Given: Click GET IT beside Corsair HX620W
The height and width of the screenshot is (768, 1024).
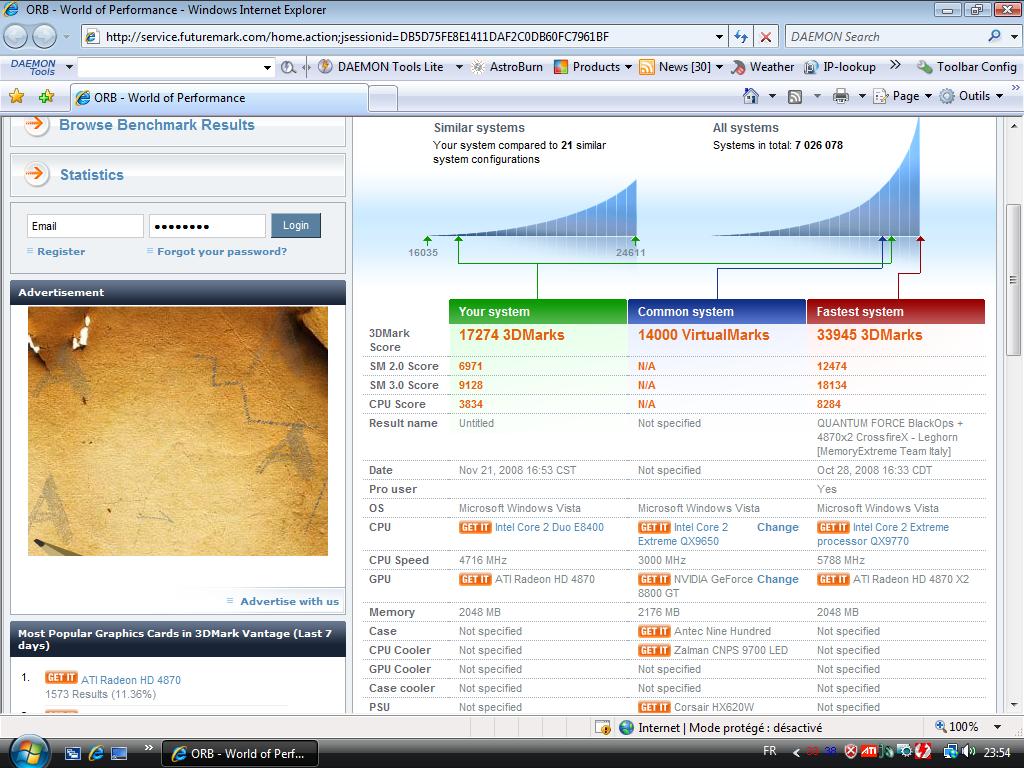Looking at the screenshot, I should pyautogui.click(x=654, y=707).
